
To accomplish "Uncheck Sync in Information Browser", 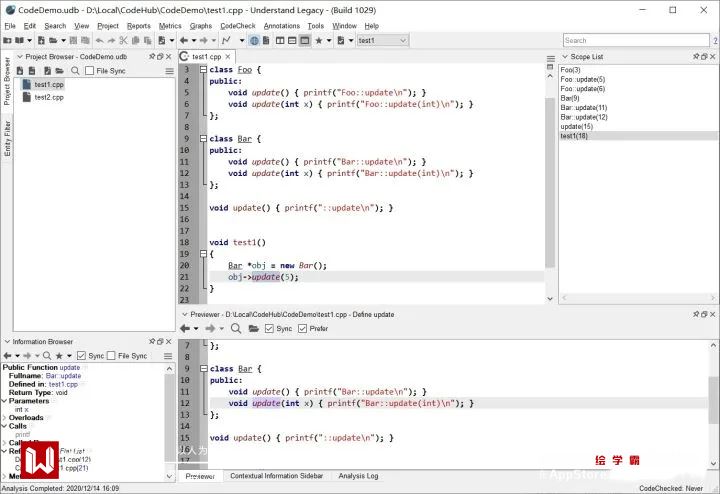I will [81, 356].
